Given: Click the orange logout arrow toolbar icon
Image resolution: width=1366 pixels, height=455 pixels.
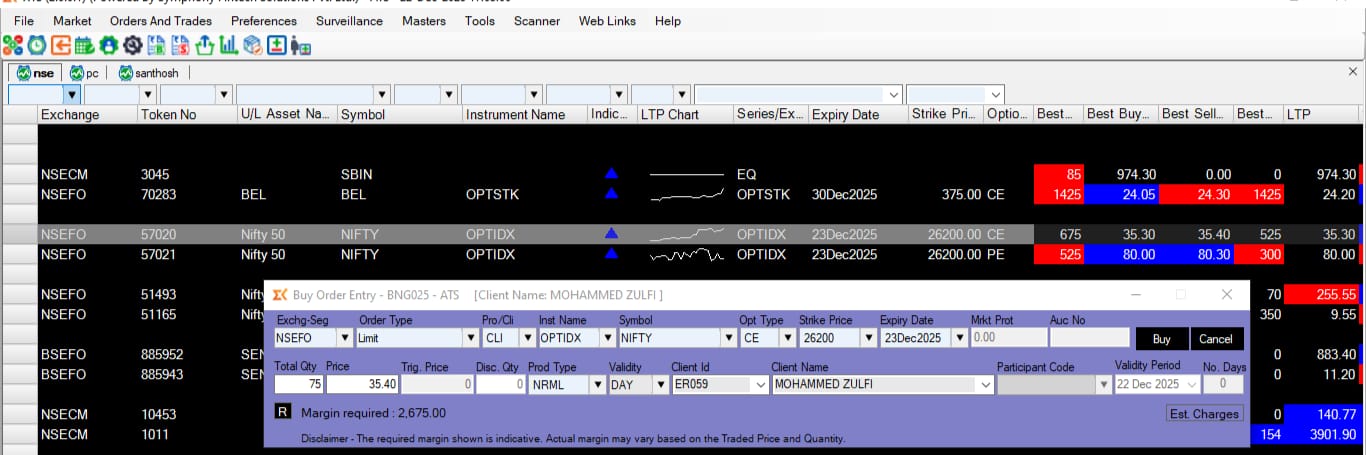Looking at the screenshot, I should 60,45.
